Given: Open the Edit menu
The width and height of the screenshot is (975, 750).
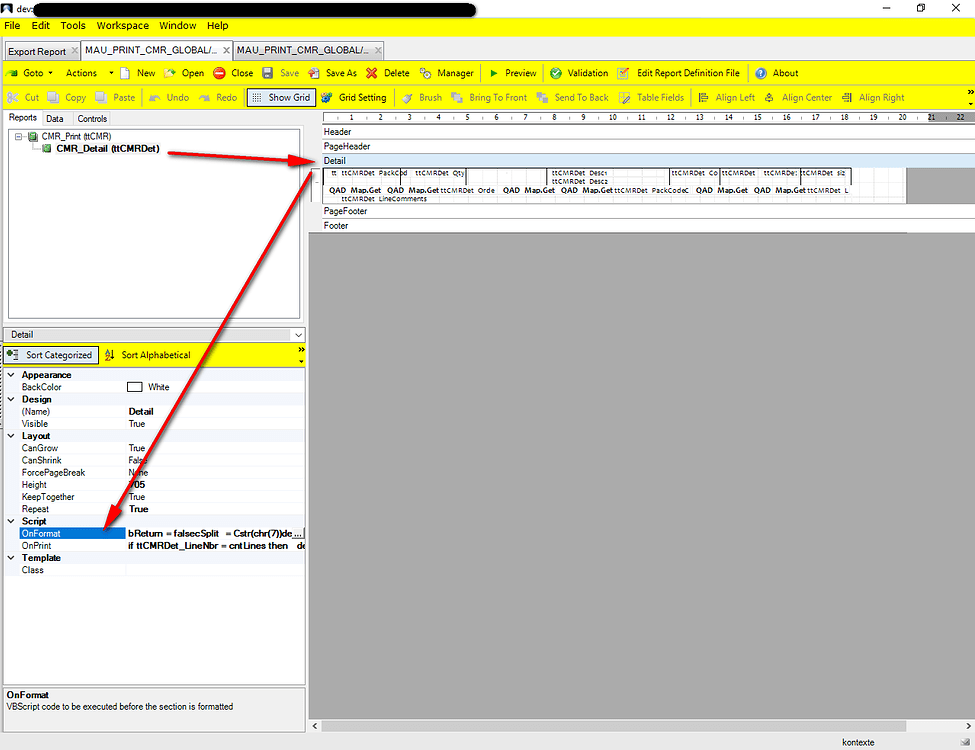Looking at the screenshot, I should [40, 25].
